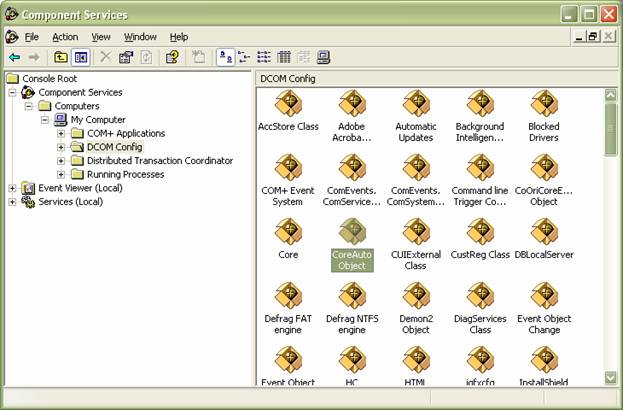This screenshot has width=623, height=410.
Task: Click the Back arrow in the toolbar
Action: 14,57
